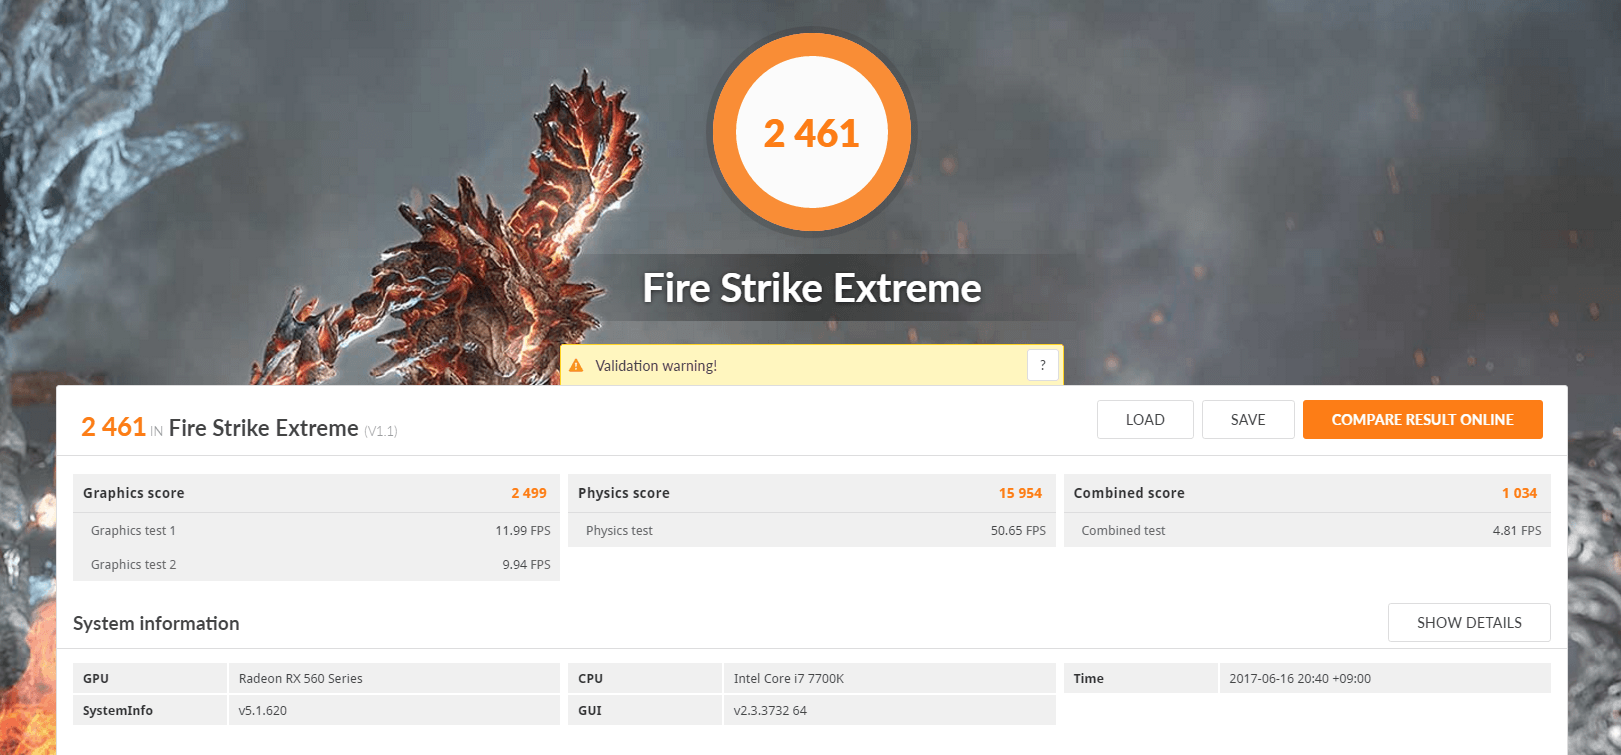Click the result title 2 461 score number
The image size is (1621, 755).
coord(113,427)
